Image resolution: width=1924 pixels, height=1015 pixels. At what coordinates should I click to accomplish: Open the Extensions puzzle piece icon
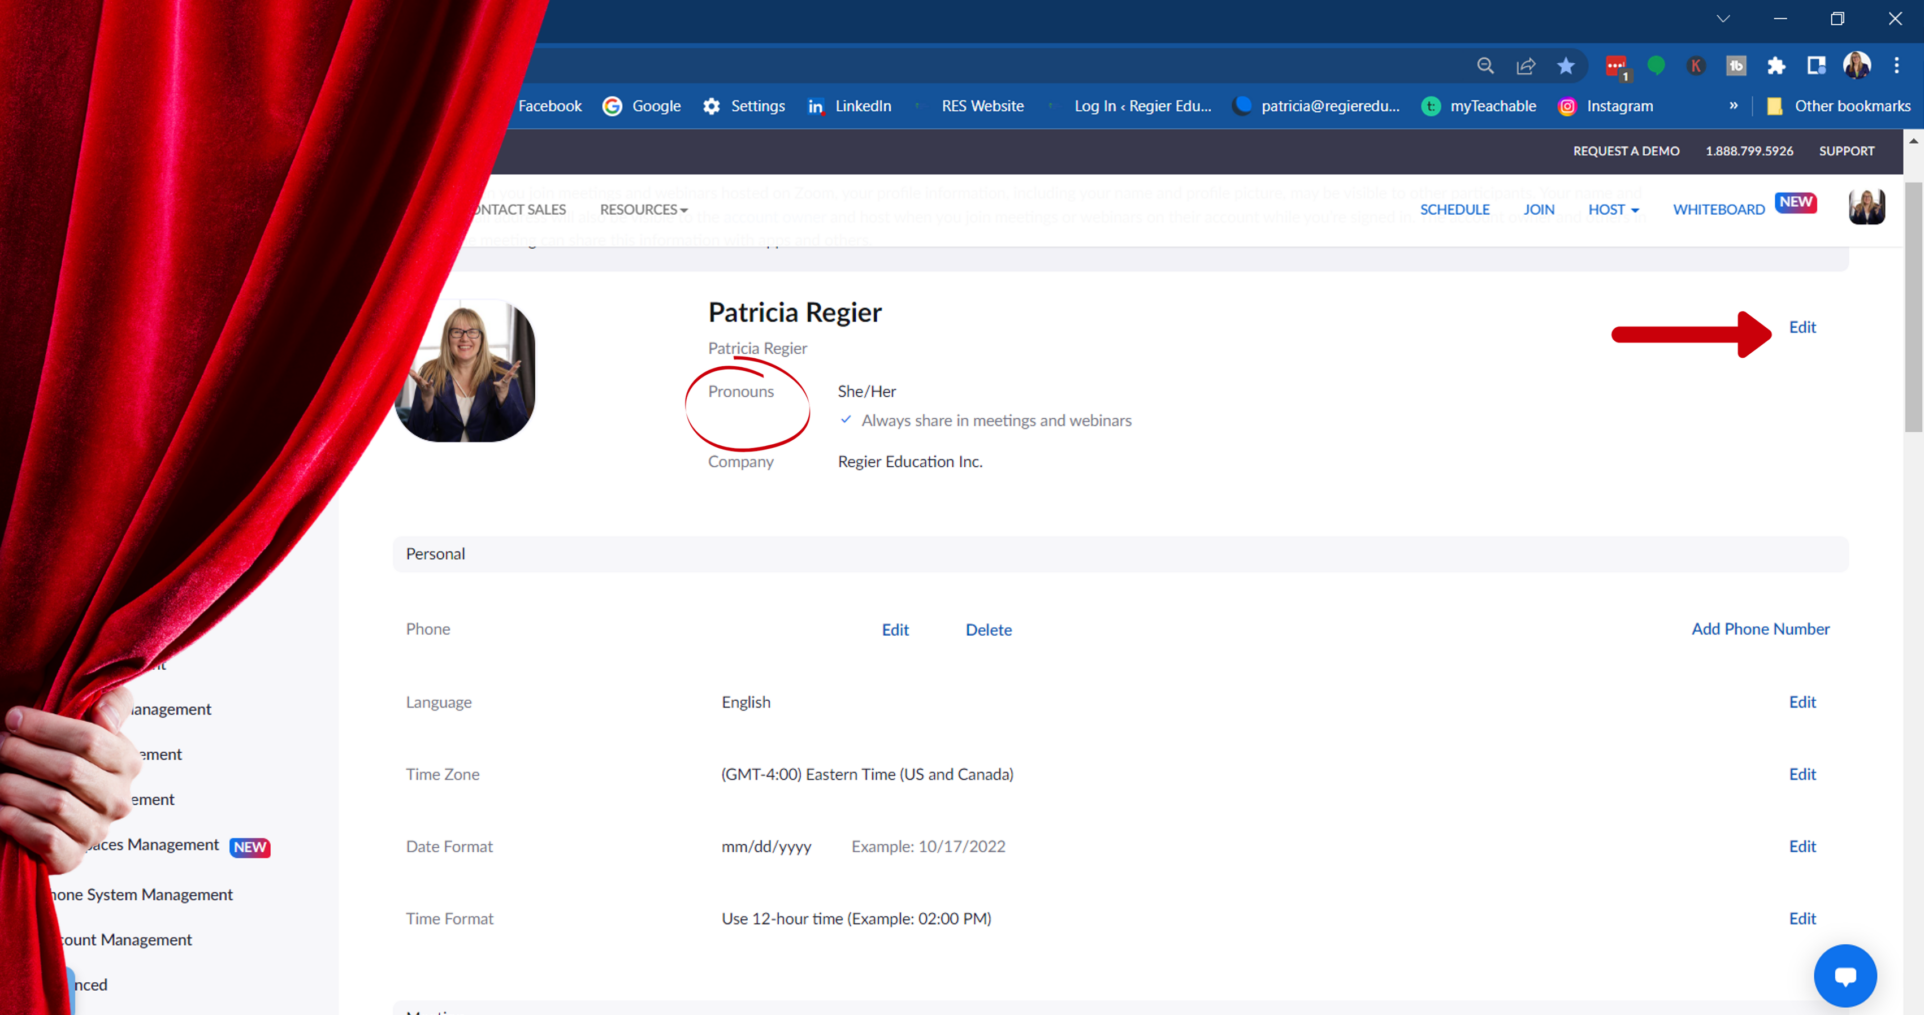point(1776,66)
